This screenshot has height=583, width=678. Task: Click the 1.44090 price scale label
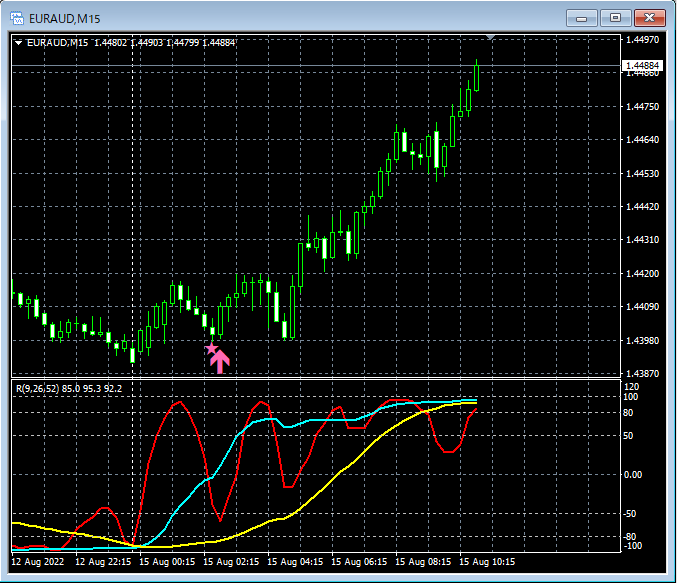coord(643,307)
